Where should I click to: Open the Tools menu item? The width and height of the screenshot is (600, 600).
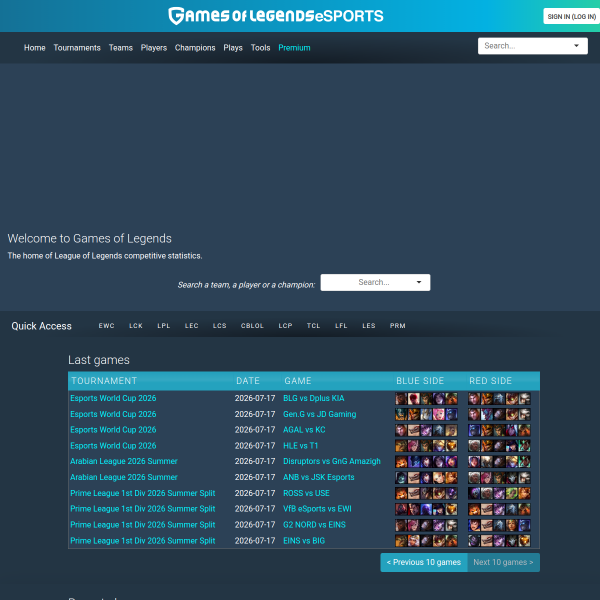coord(261,48)
